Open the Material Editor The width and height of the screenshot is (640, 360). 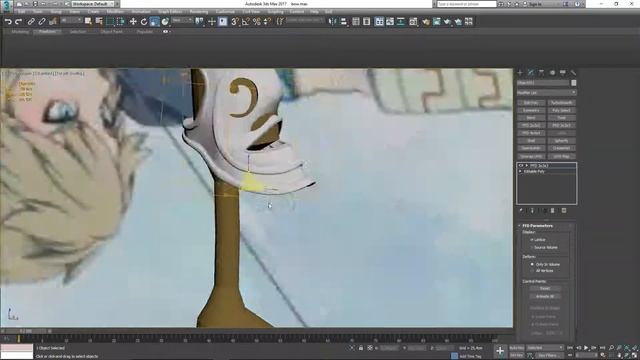coord(413,21)
